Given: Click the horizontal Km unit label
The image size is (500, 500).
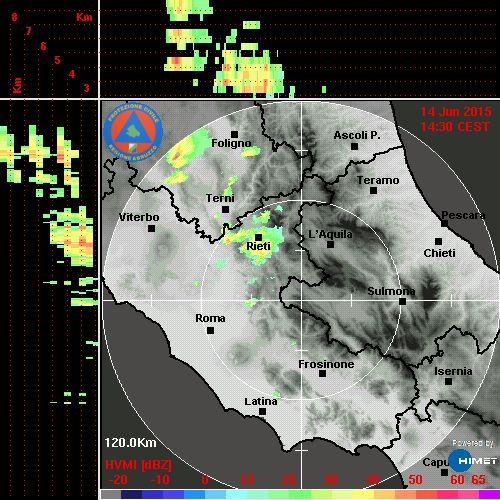Looking at the screenshot, I should tap(84, 17).
